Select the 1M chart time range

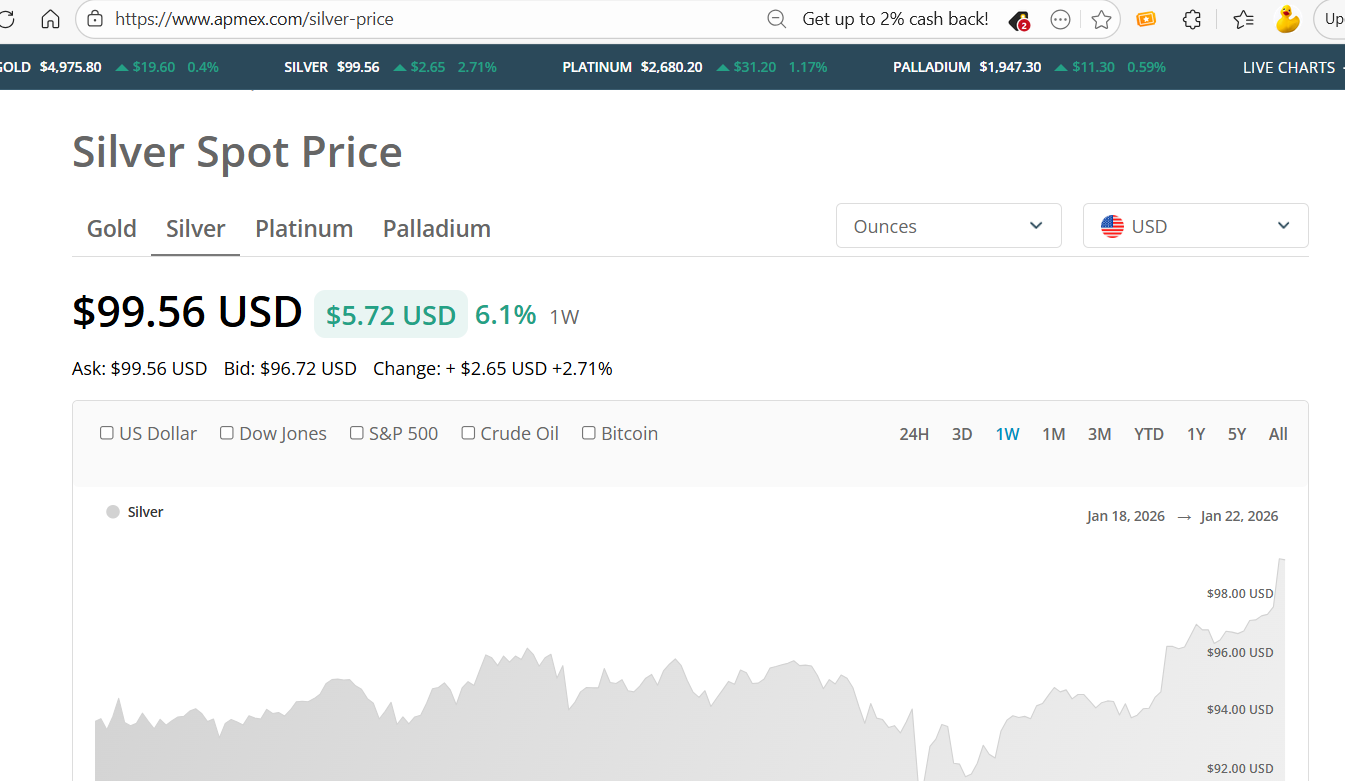pyautogui.click(x=1053, y=434)
